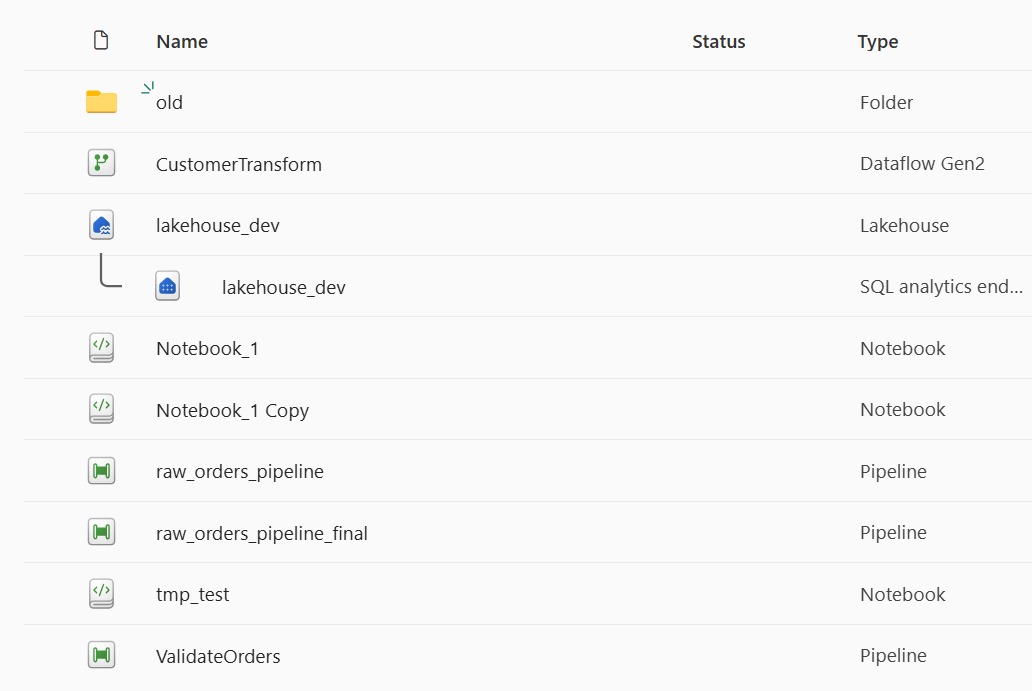Click the tmp_test notebook icon
Image resolution: width=1032 pixels, height=691 pixels.
pos(101,594)
